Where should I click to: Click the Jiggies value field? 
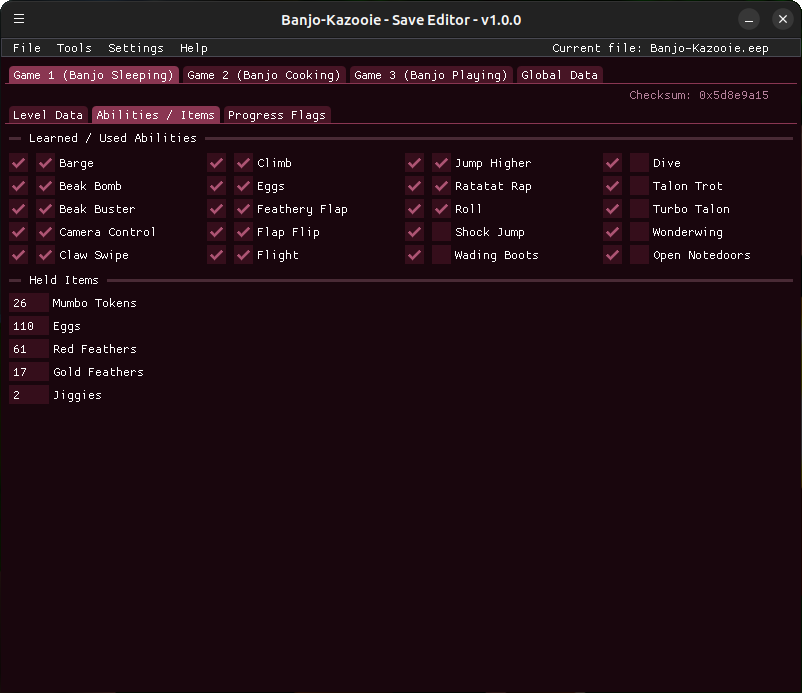29,395
